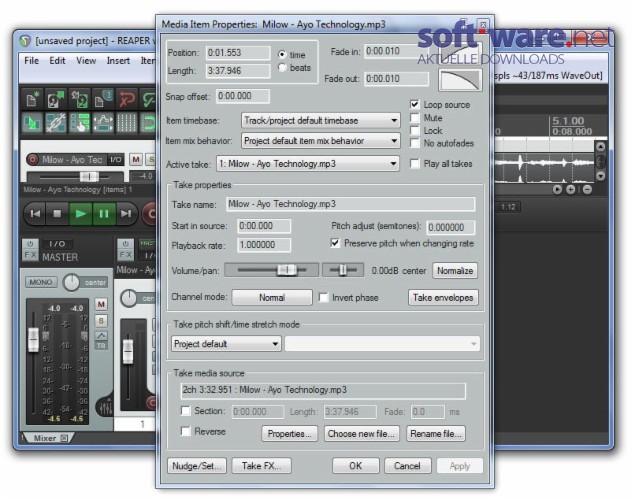Toggle item grouping link toolbar icon

click(x=55, y=123)
